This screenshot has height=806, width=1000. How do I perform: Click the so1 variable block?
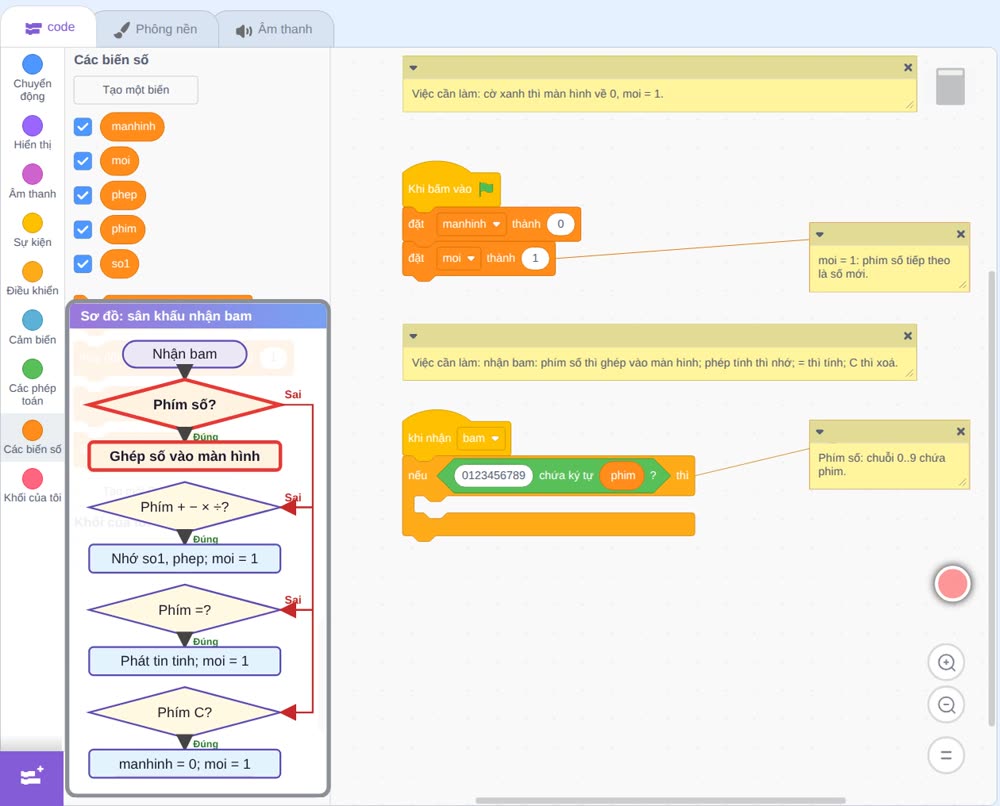pos(120,263)
